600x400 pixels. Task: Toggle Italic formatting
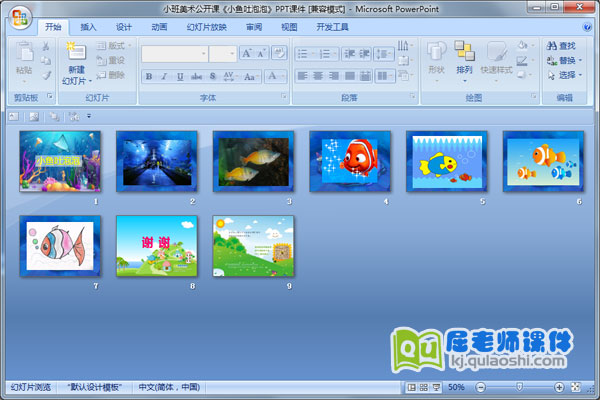pos(164,76)
